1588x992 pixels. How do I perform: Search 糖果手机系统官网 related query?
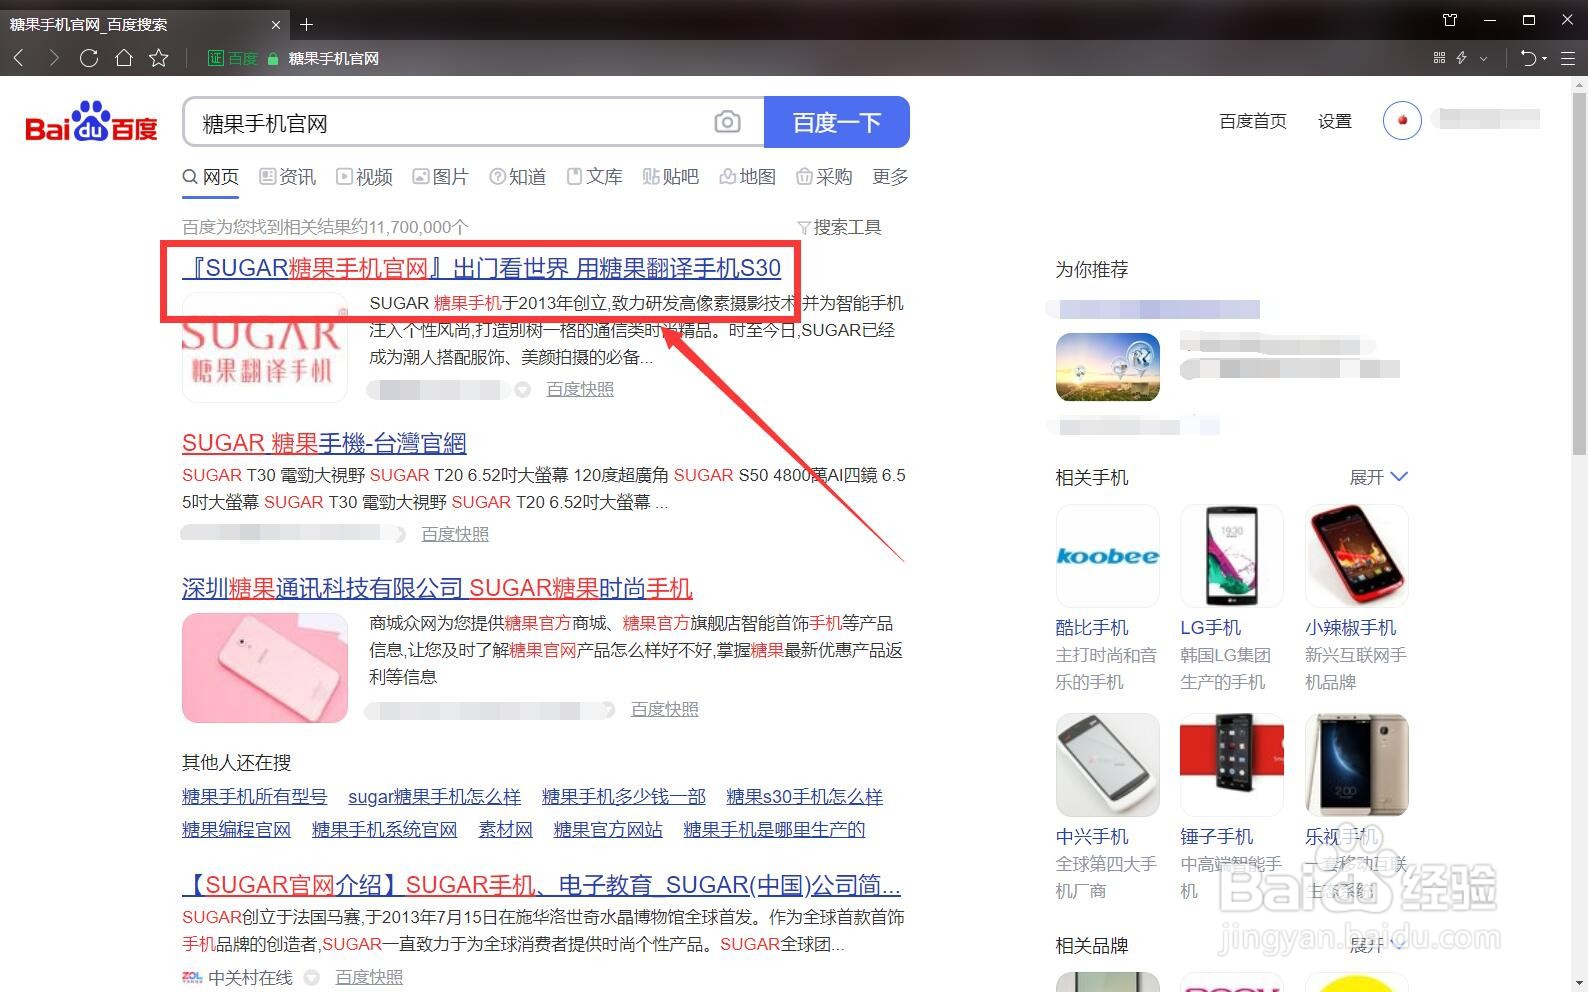(385, 830)
